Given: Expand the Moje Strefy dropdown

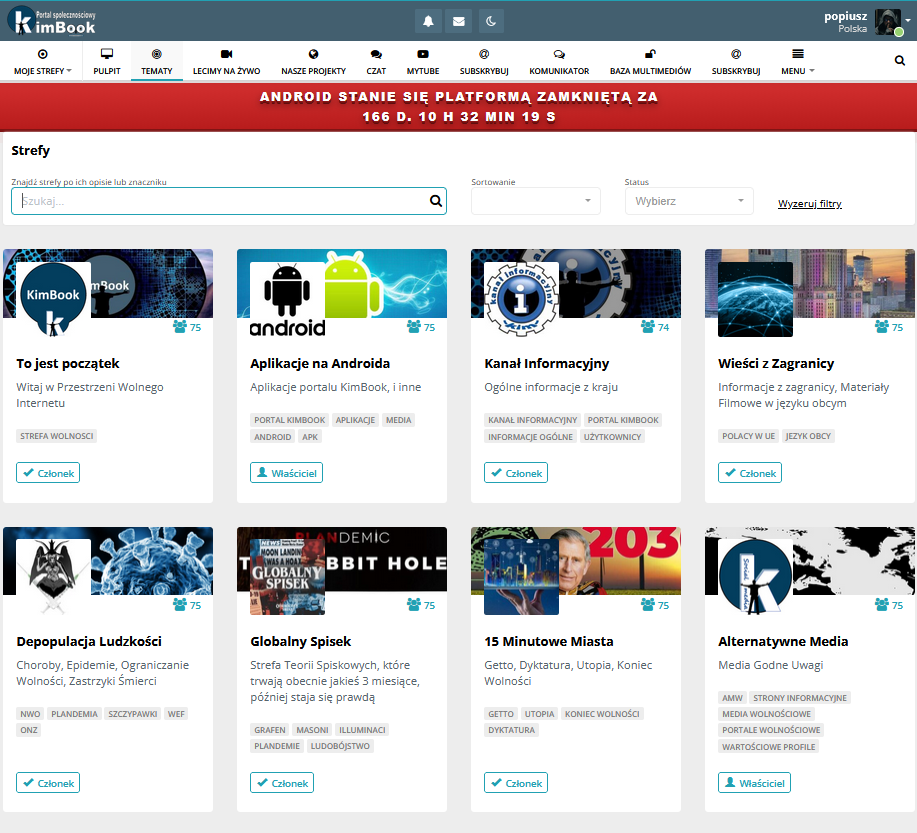Looking at the screenshot, I should [x=42, y=61].
